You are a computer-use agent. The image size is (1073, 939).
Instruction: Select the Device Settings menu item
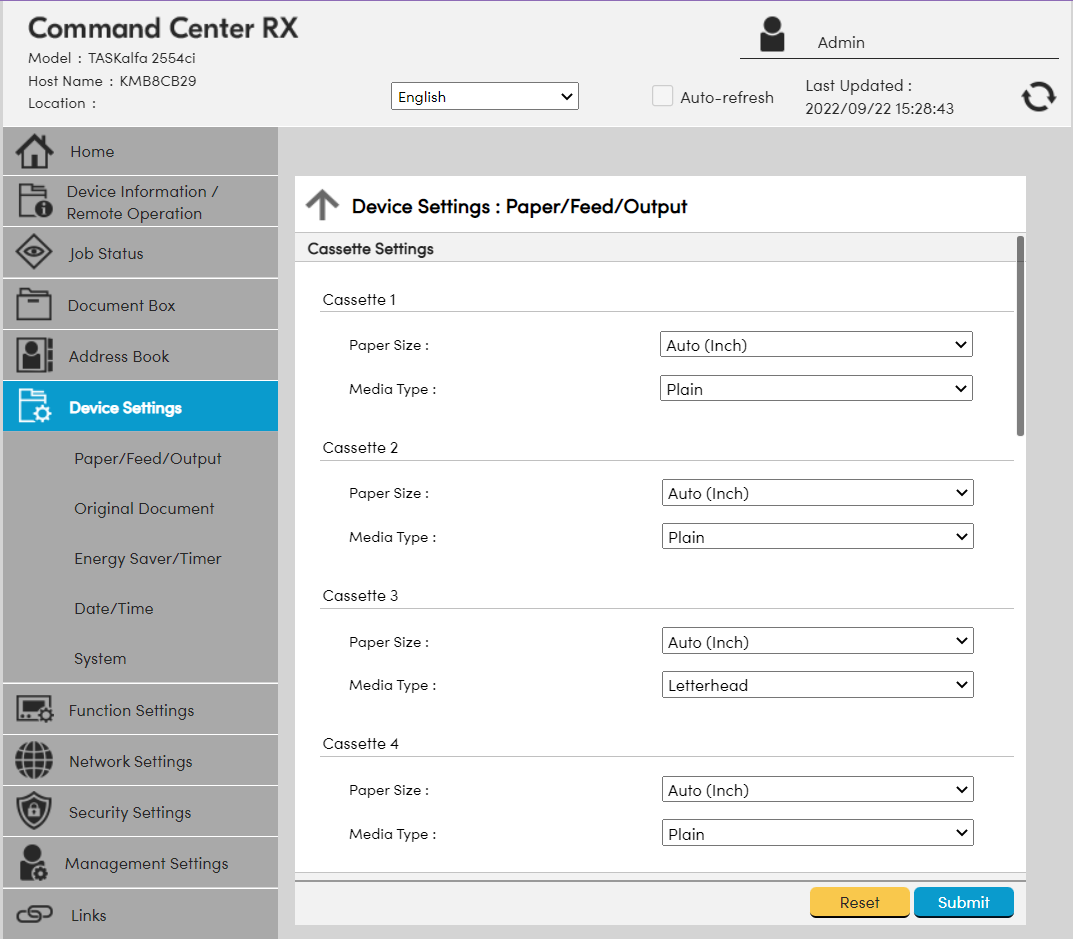140,407
